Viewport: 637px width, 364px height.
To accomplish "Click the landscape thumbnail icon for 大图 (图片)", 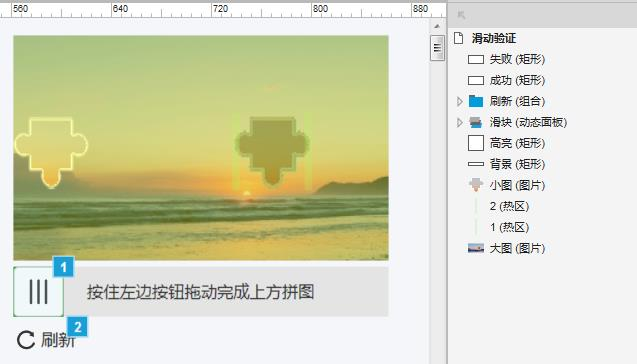I will (476, 248).
